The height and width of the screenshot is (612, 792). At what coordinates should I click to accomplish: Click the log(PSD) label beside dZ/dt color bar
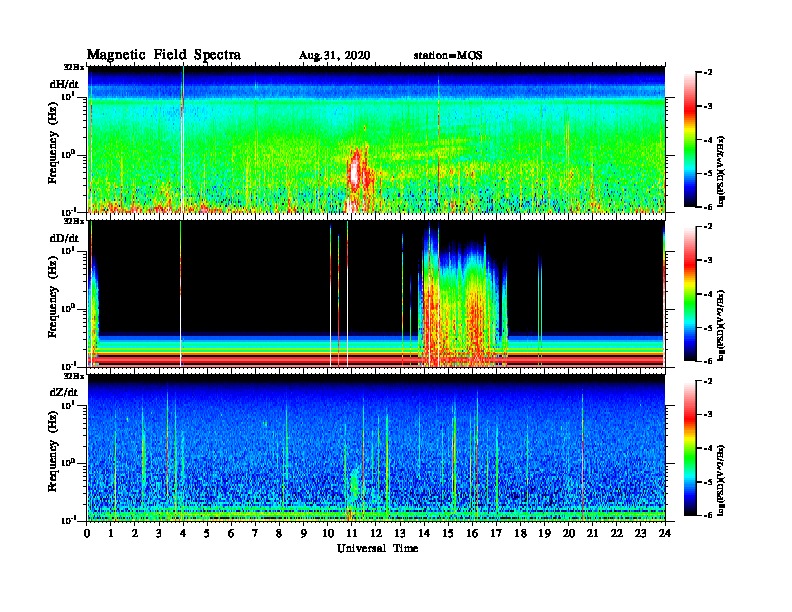coord(721,480)
